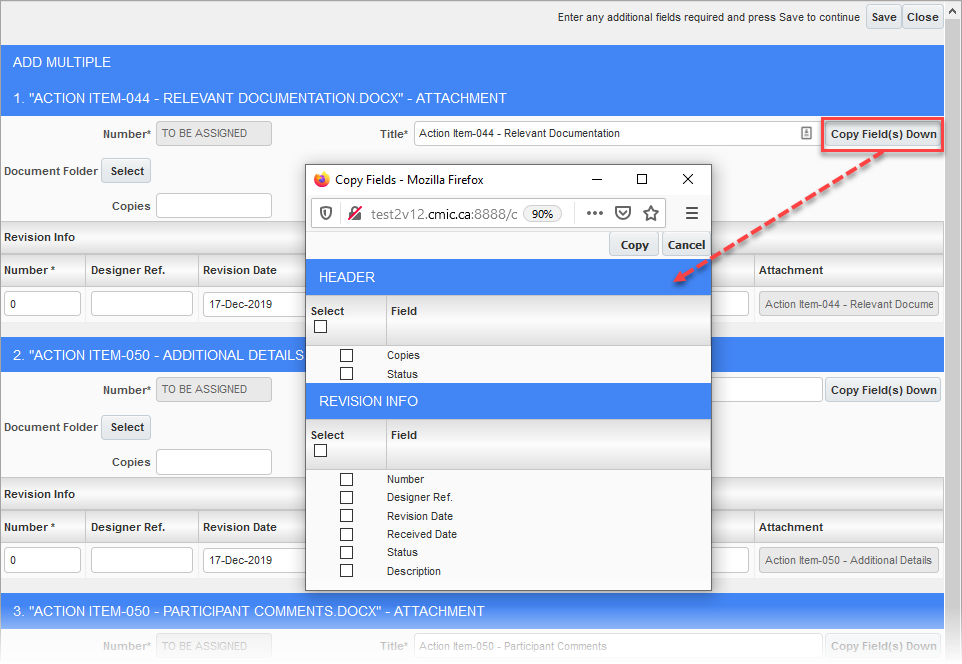Click Select next to first Document Folder
Screen dimensions: 962x664
(x=127, y=171)
